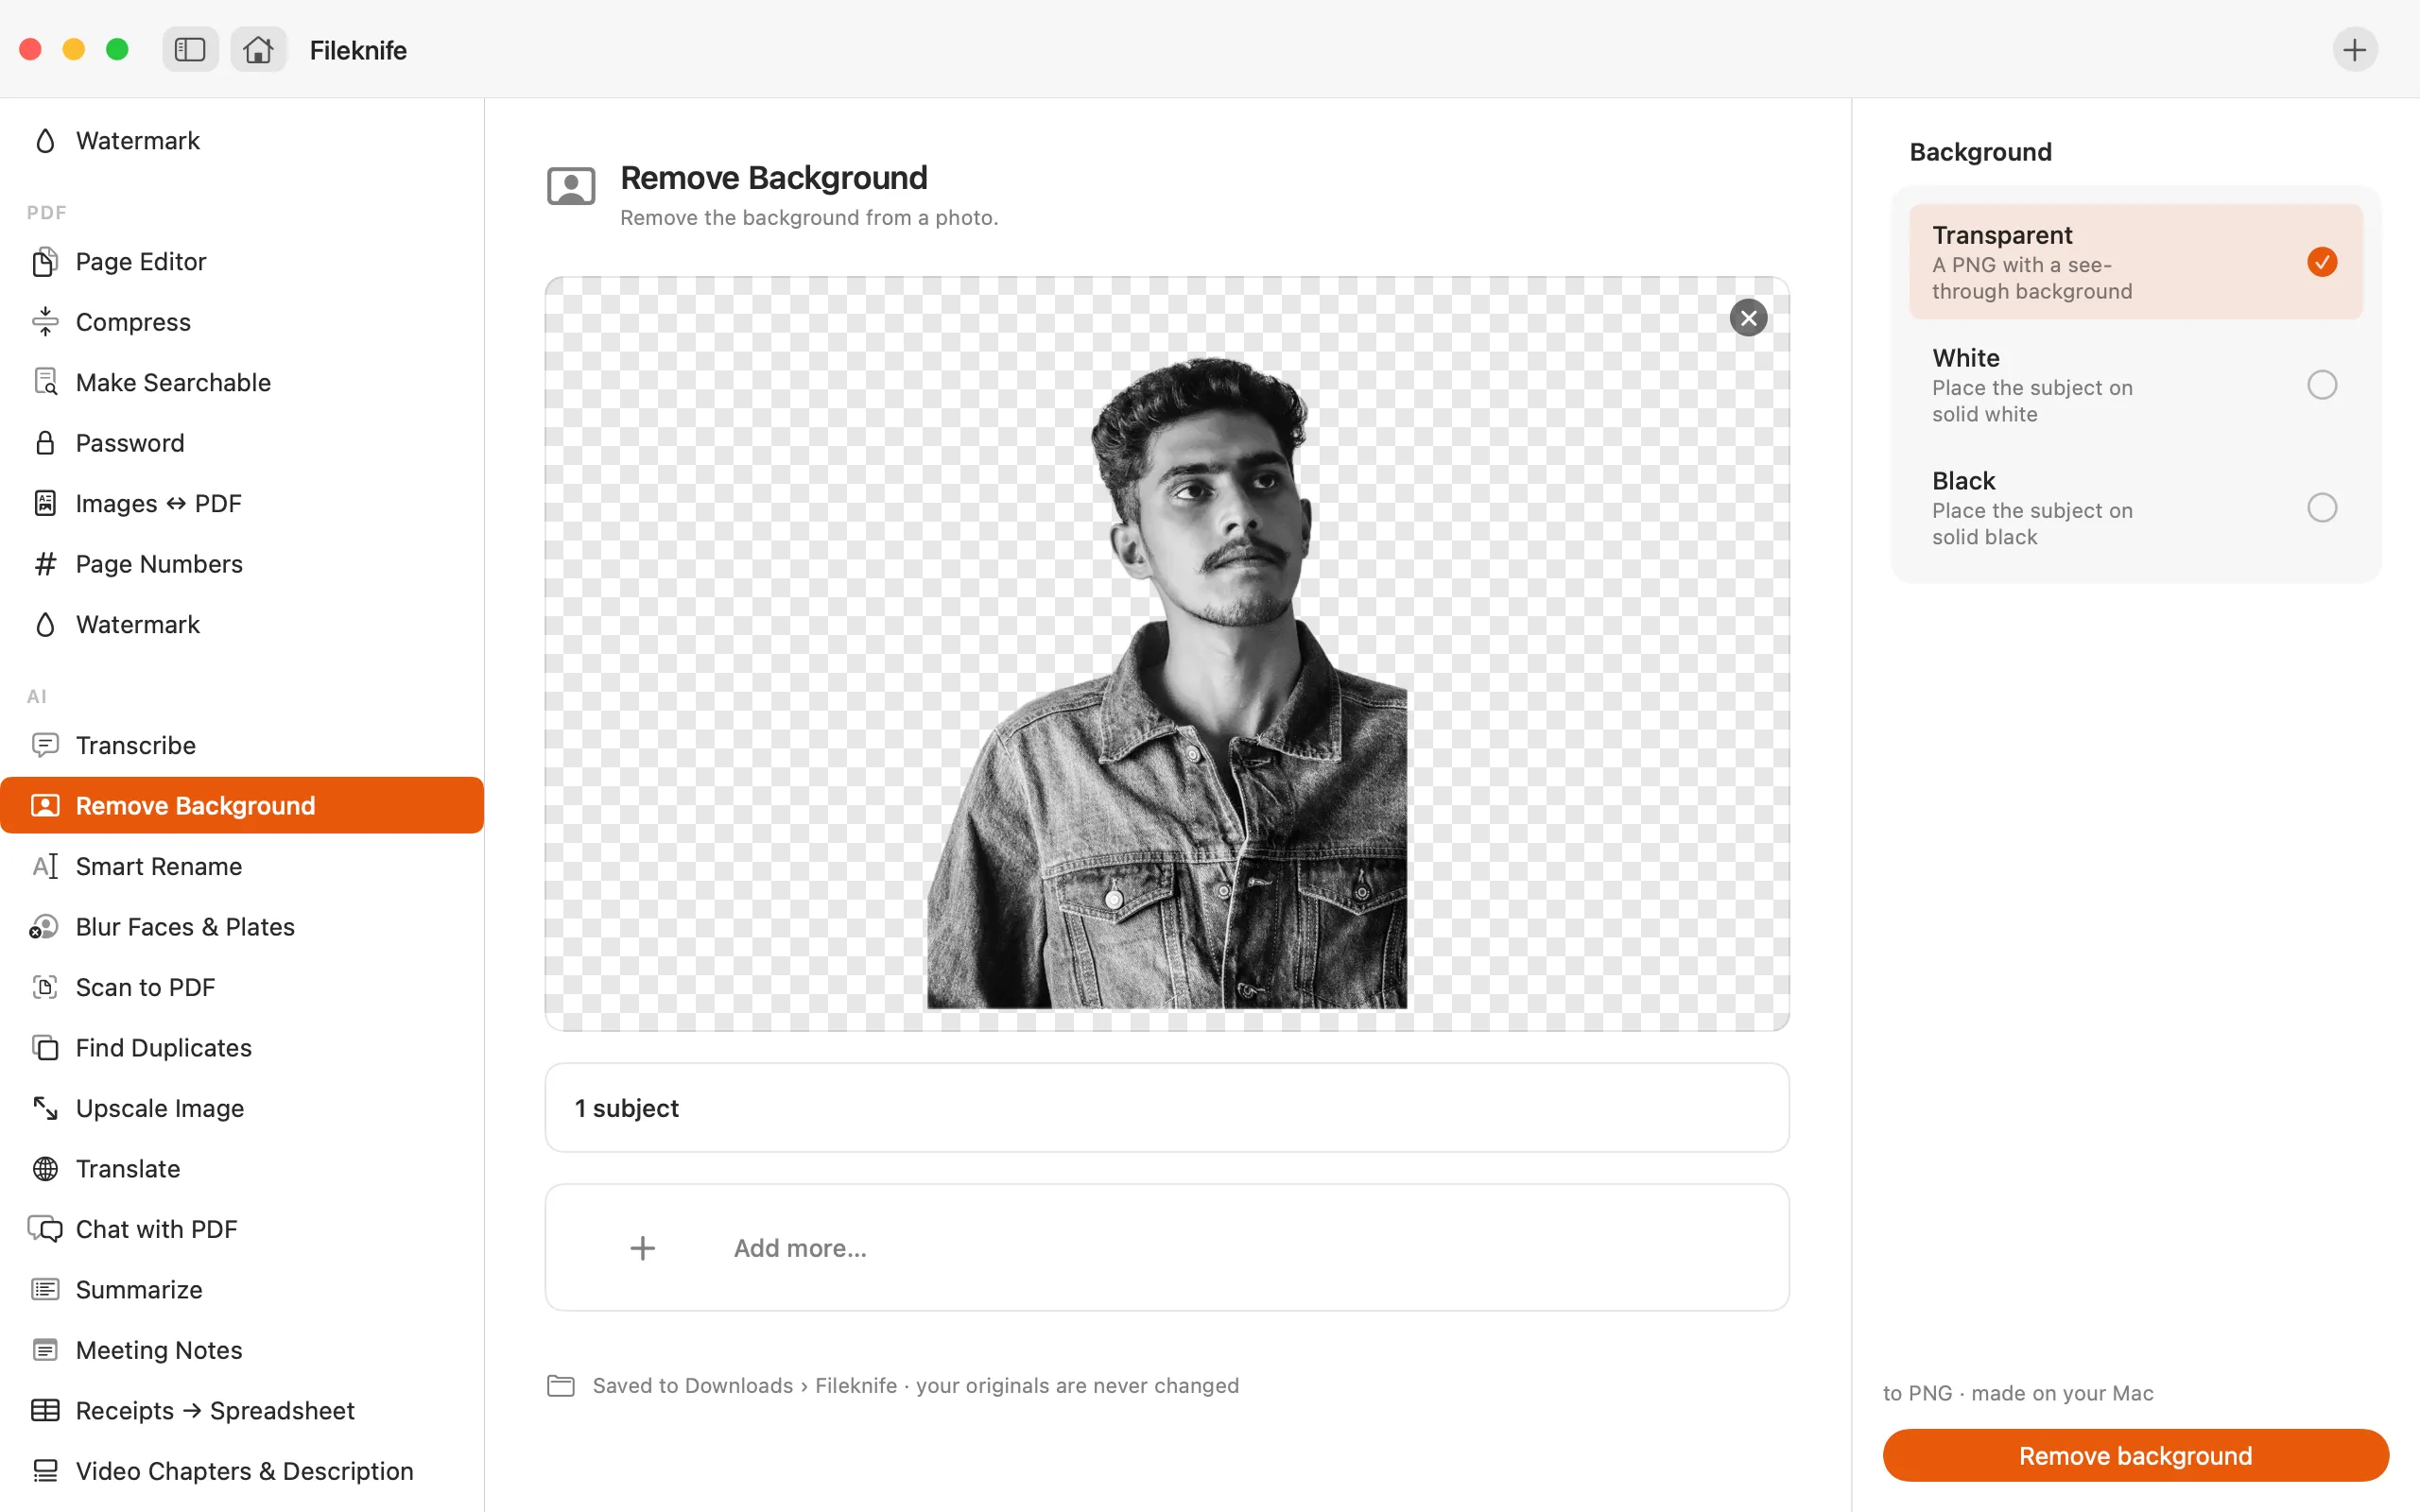Viewport: 2420px width, 1512px height.
Task: Click the Page Editor document icon
Action: [x=45, y=262]
